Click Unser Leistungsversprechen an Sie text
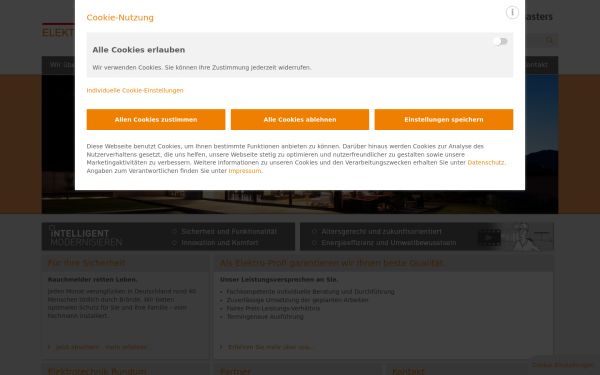Image resolution: width=600 pixels, height=375 pixels. click(279, 280)
